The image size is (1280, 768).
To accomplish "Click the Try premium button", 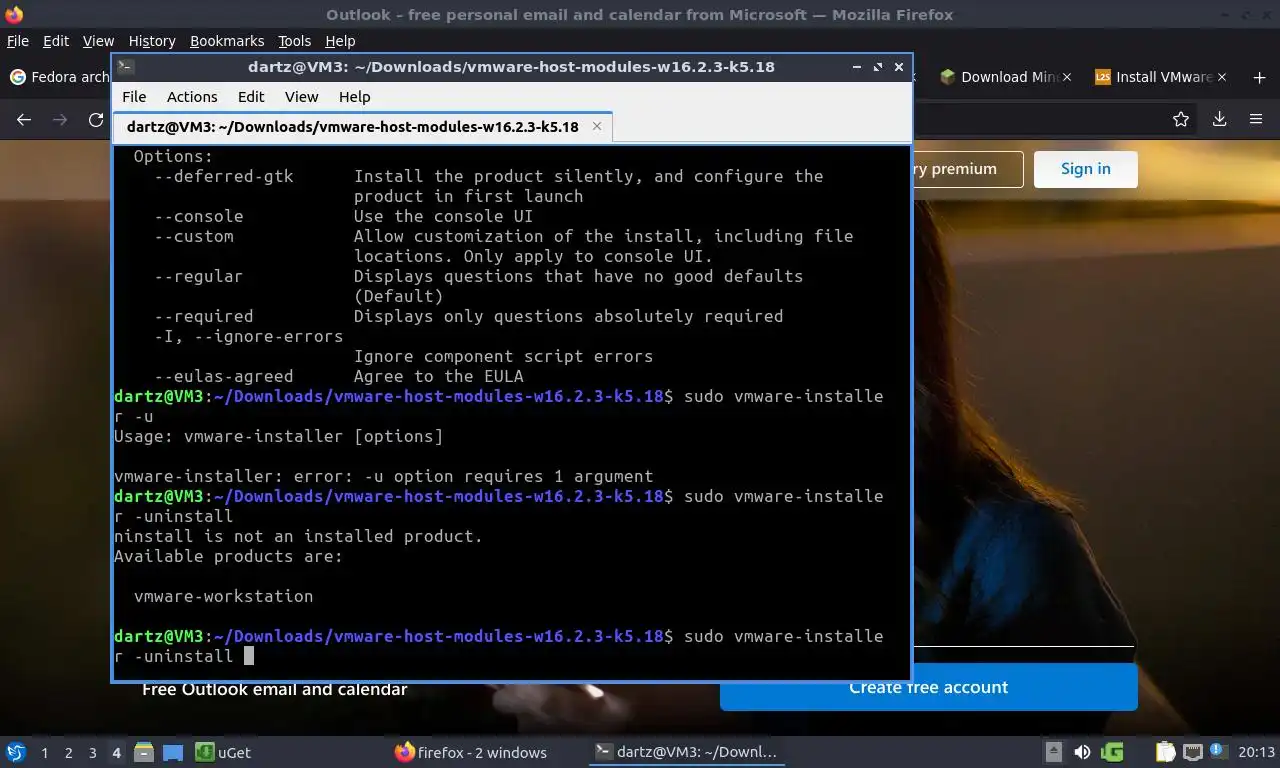I will (x=966, y=169).
